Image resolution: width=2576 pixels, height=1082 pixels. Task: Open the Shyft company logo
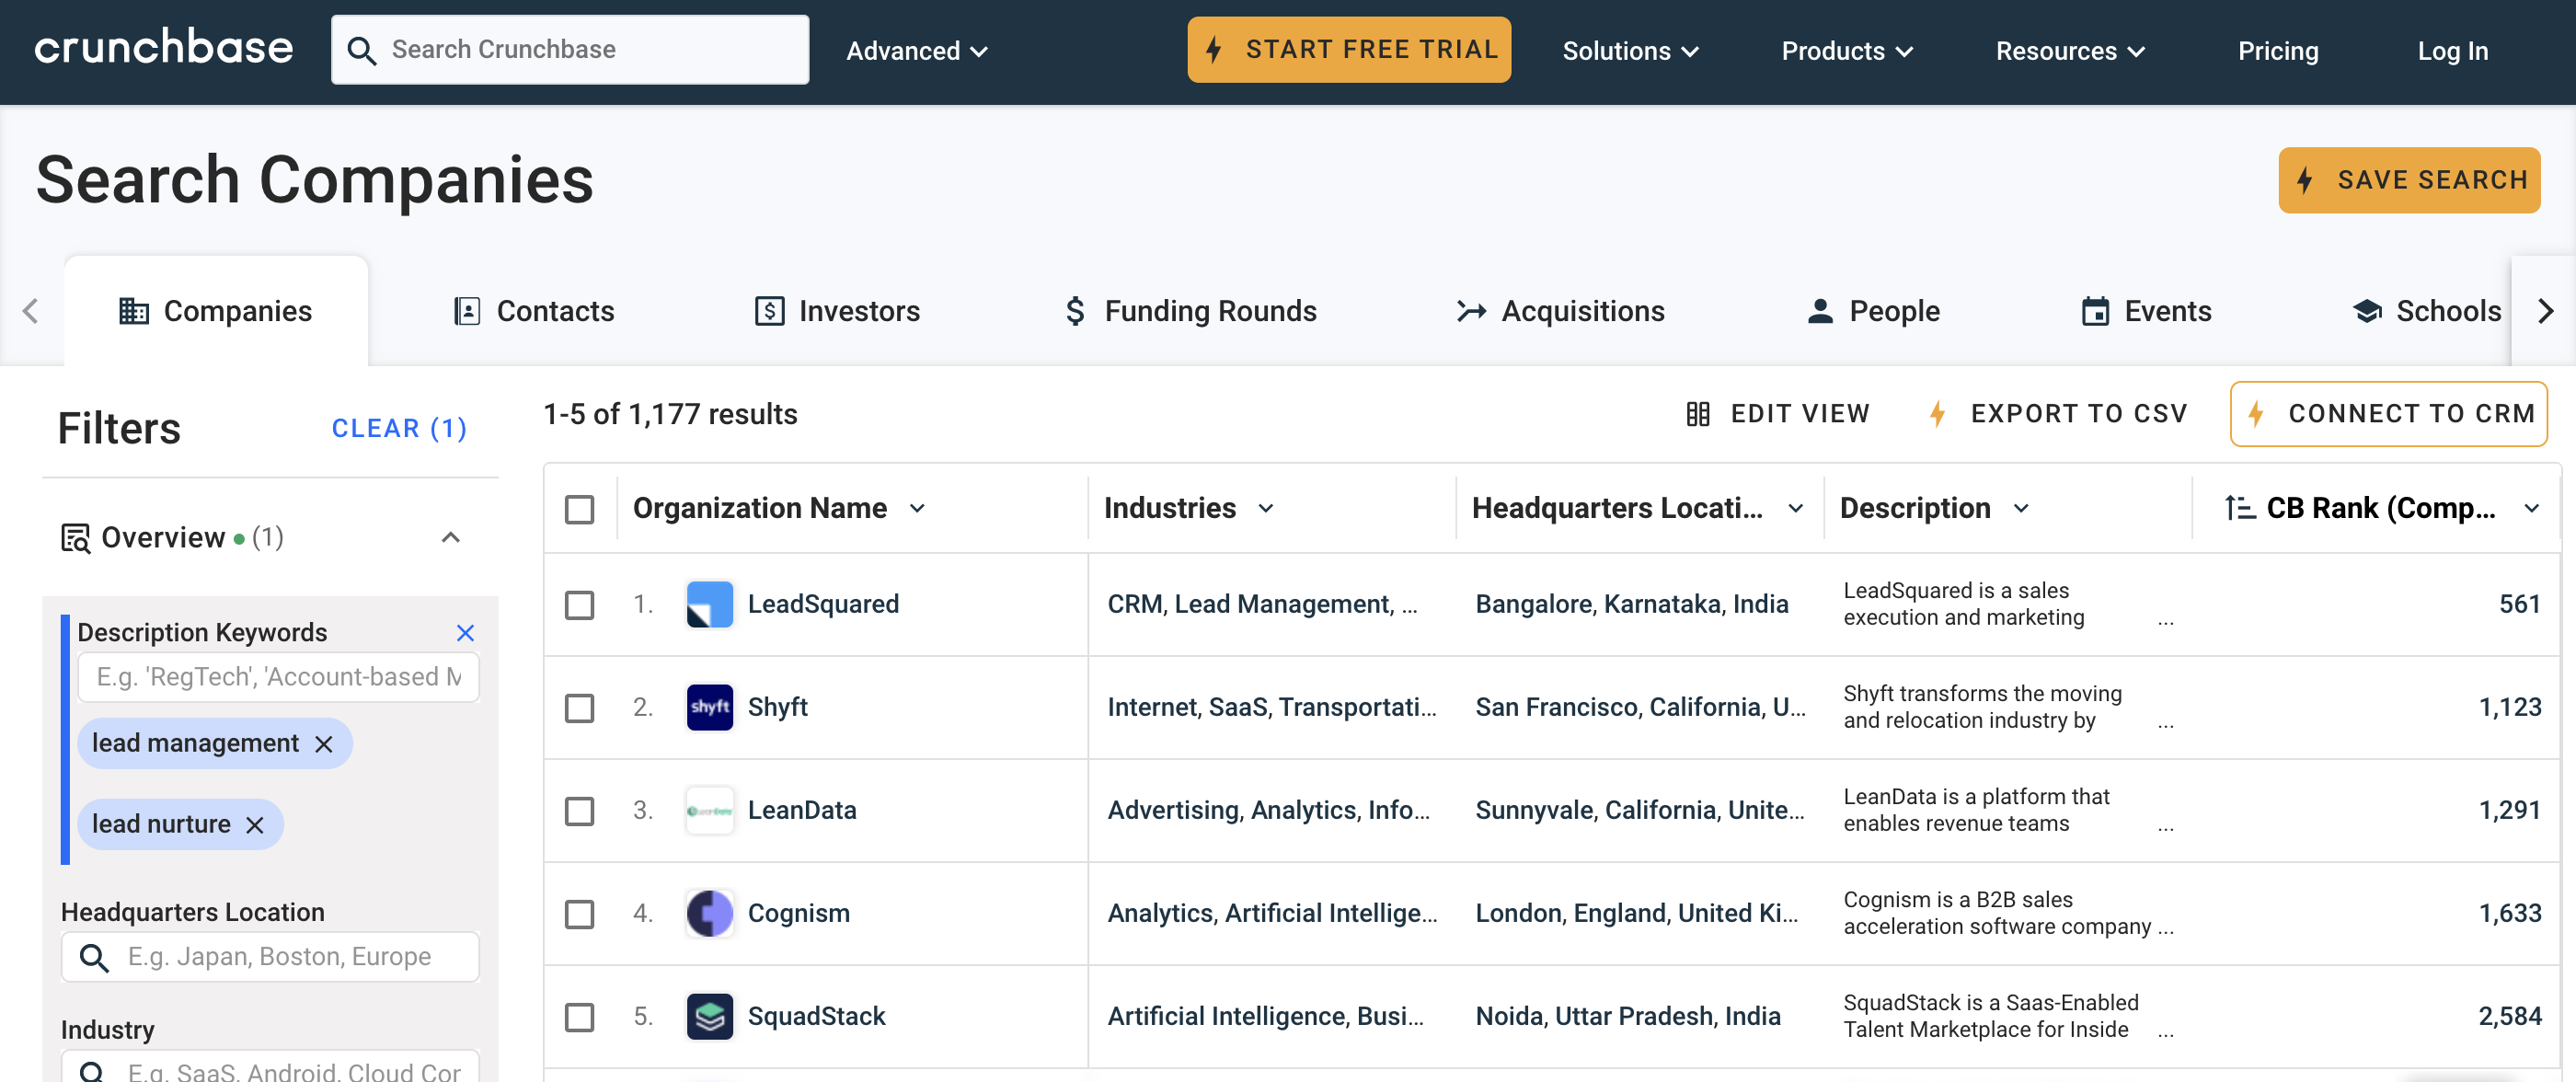coord(709,707)
